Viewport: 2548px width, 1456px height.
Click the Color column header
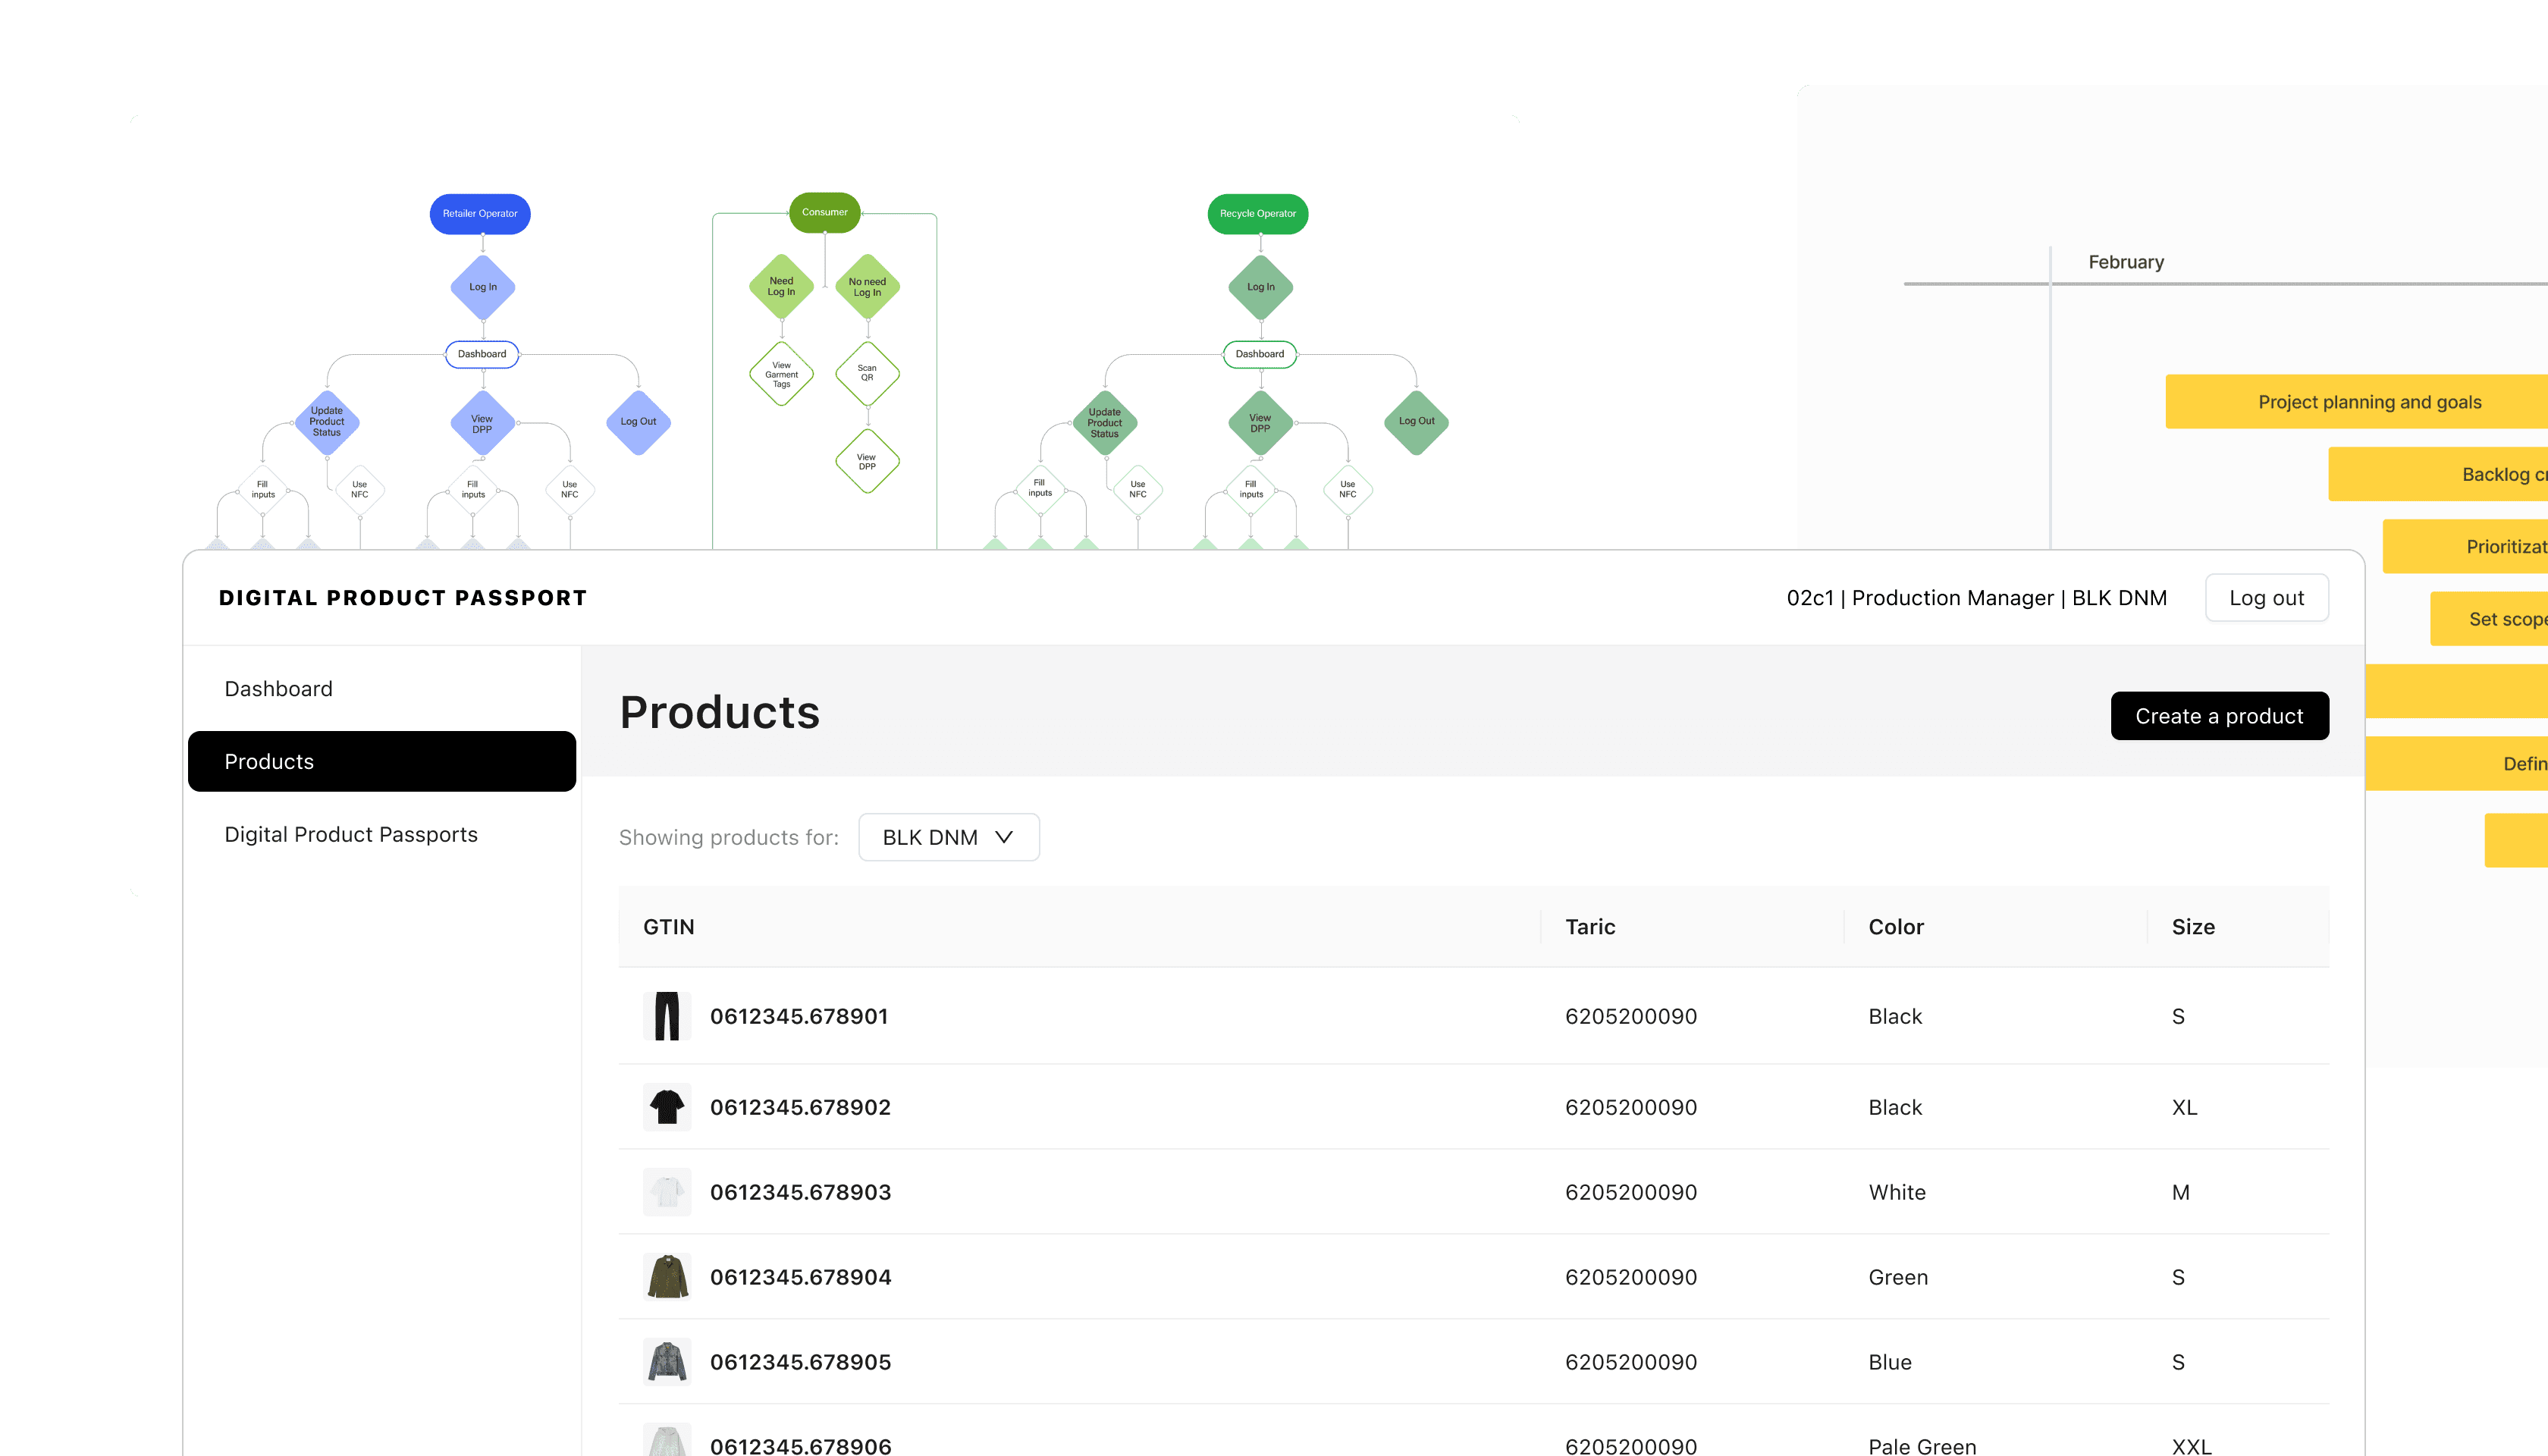(x=1896, y=927)
